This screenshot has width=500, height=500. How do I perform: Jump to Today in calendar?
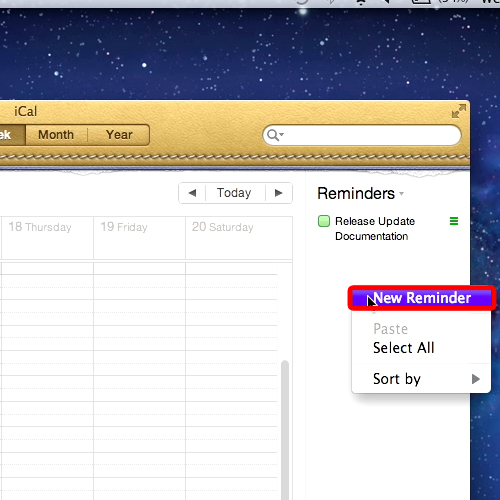234,193
